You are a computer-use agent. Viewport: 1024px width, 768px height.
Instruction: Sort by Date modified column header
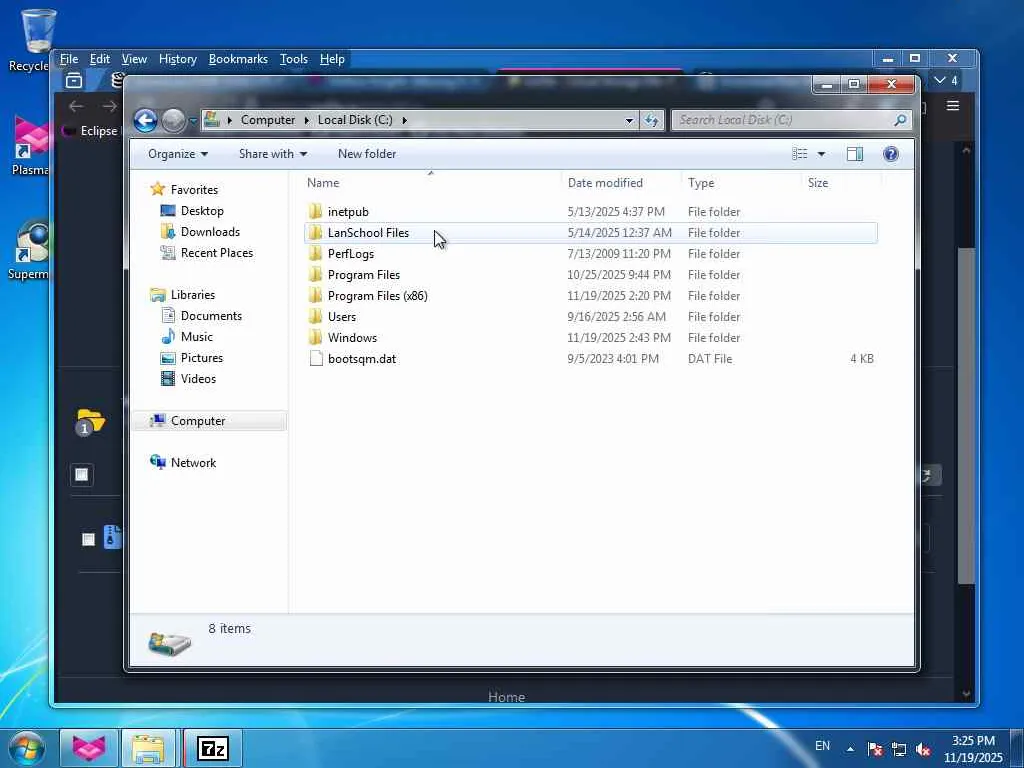click(620, 183)
